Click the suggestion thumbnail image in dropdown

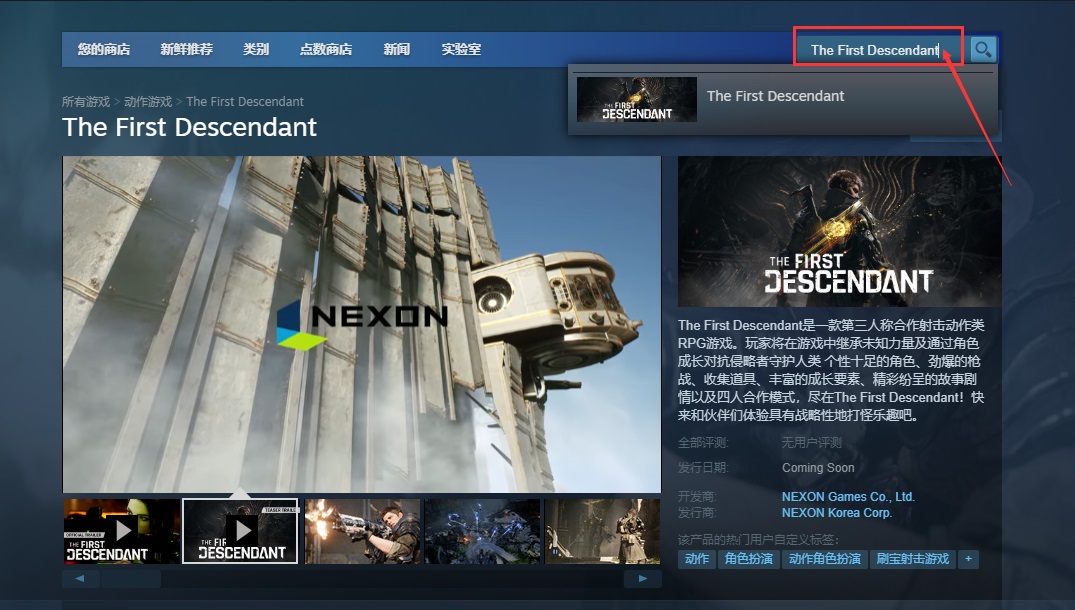coord(637,99)
